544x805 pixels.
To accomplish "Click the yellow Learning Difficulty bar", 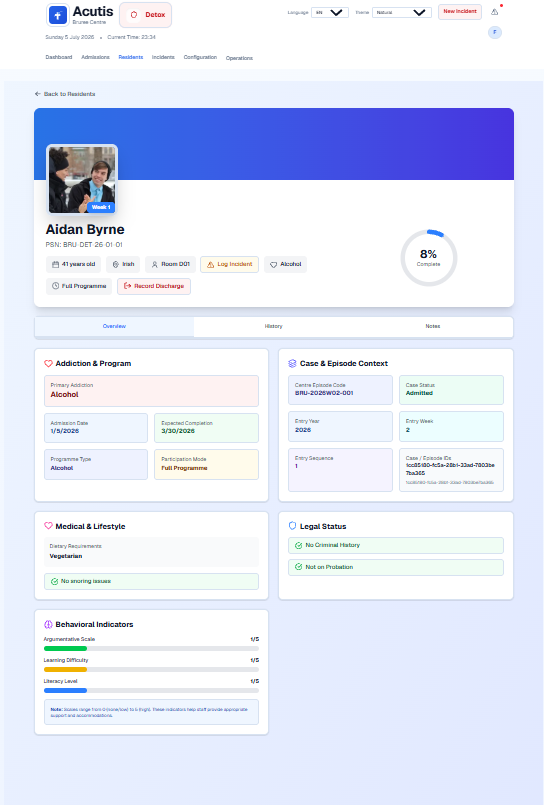I will pyautogui.click(x=65, y=669).
